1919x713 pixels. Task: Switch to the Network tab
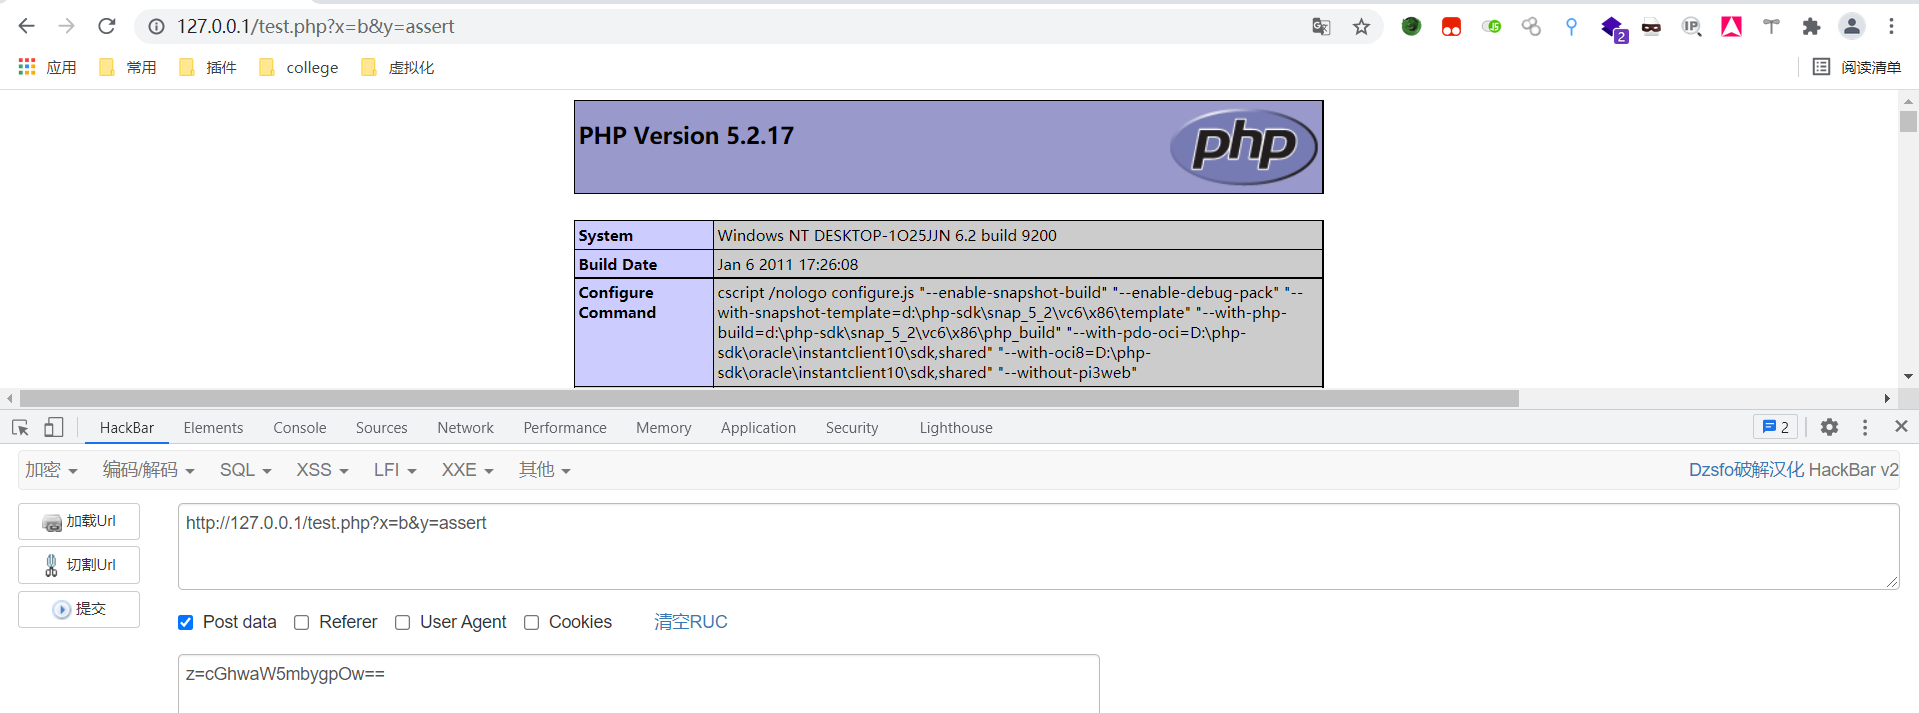(x=465, y=428)
